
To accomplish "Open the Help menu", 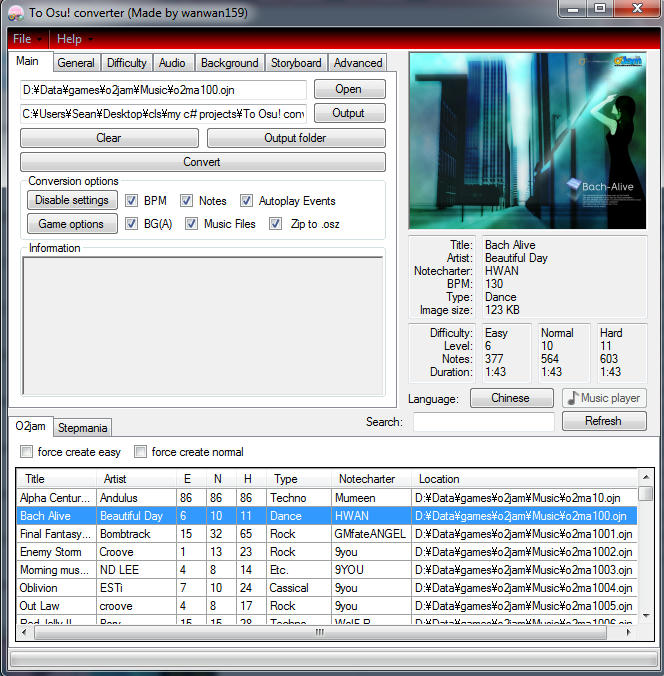I will pyautogui.click(x=75, y=39).
